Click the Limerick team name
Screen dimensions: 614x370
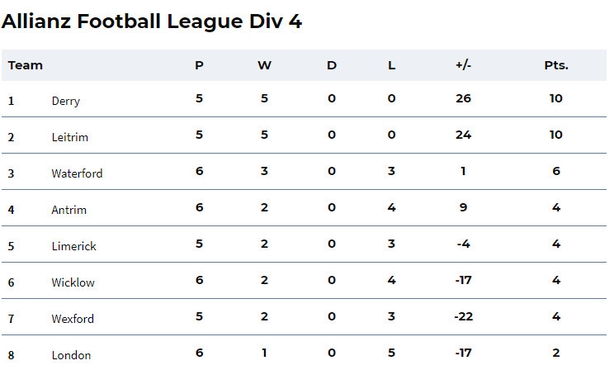tap(74, 246)
